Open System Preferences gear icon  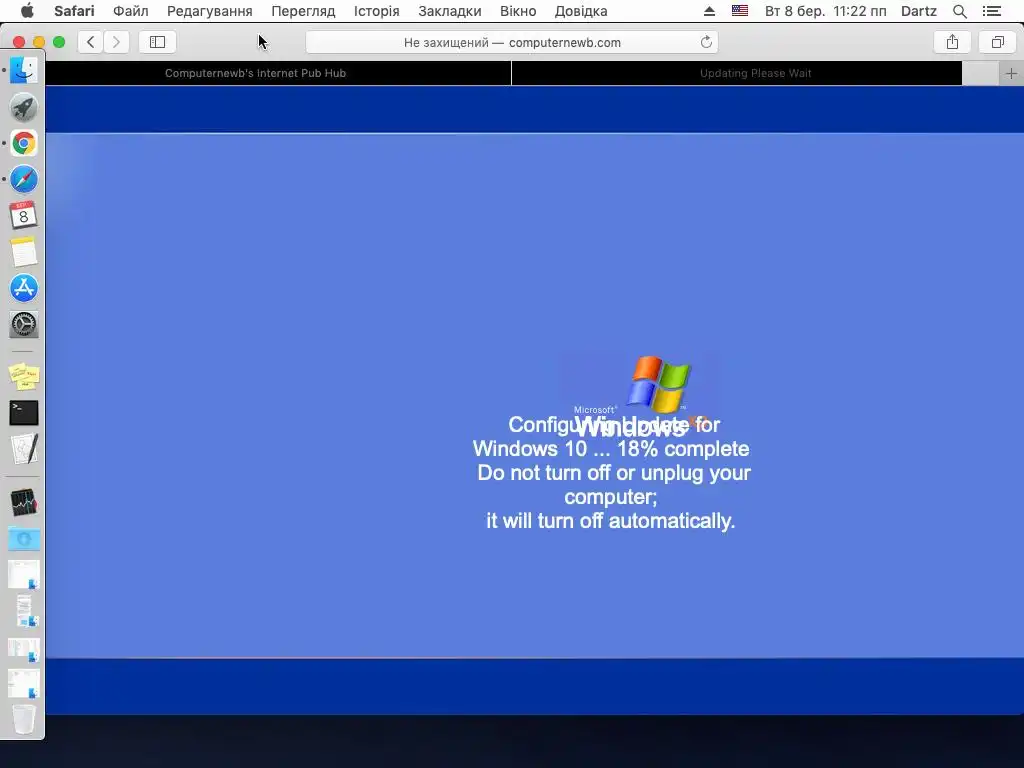pos(24,324)
